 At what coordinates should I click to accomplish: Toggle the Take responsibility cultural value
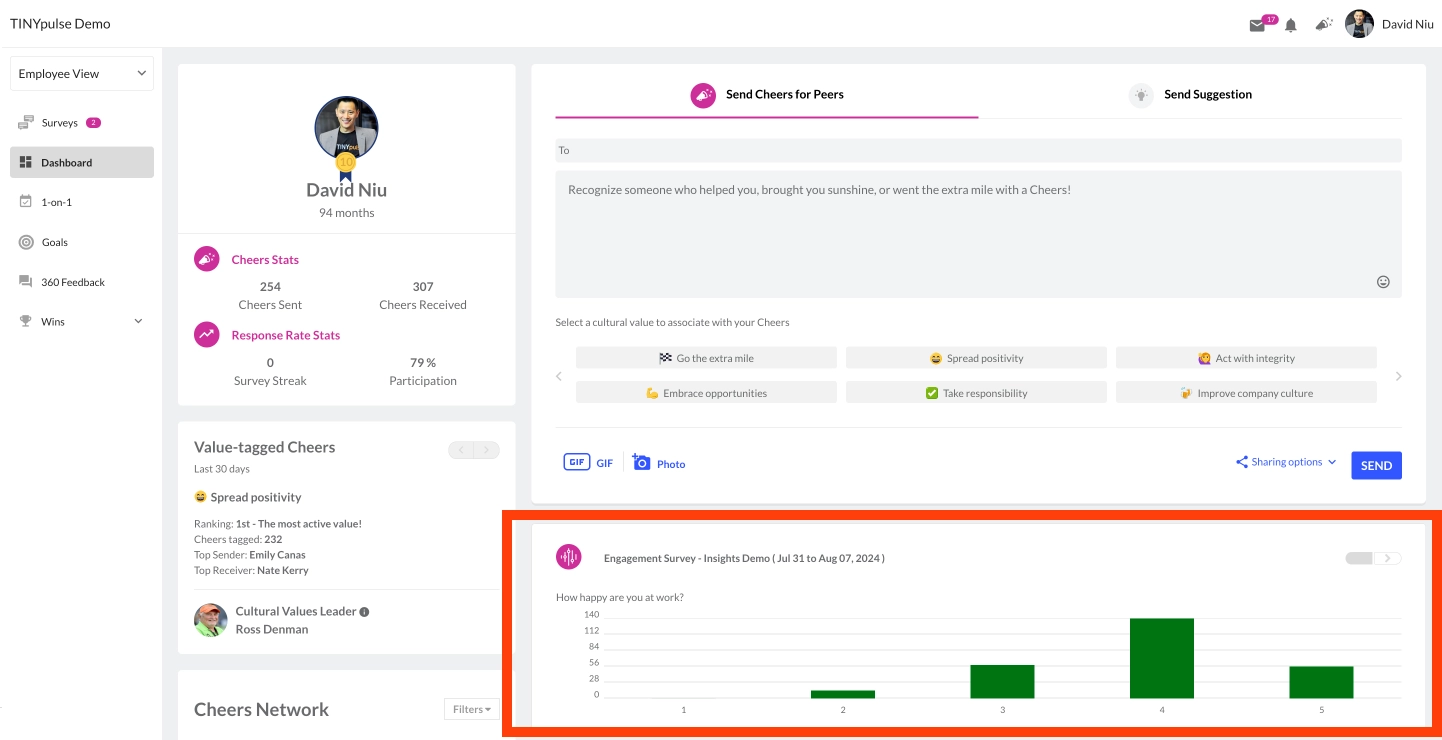coord(976,392)
